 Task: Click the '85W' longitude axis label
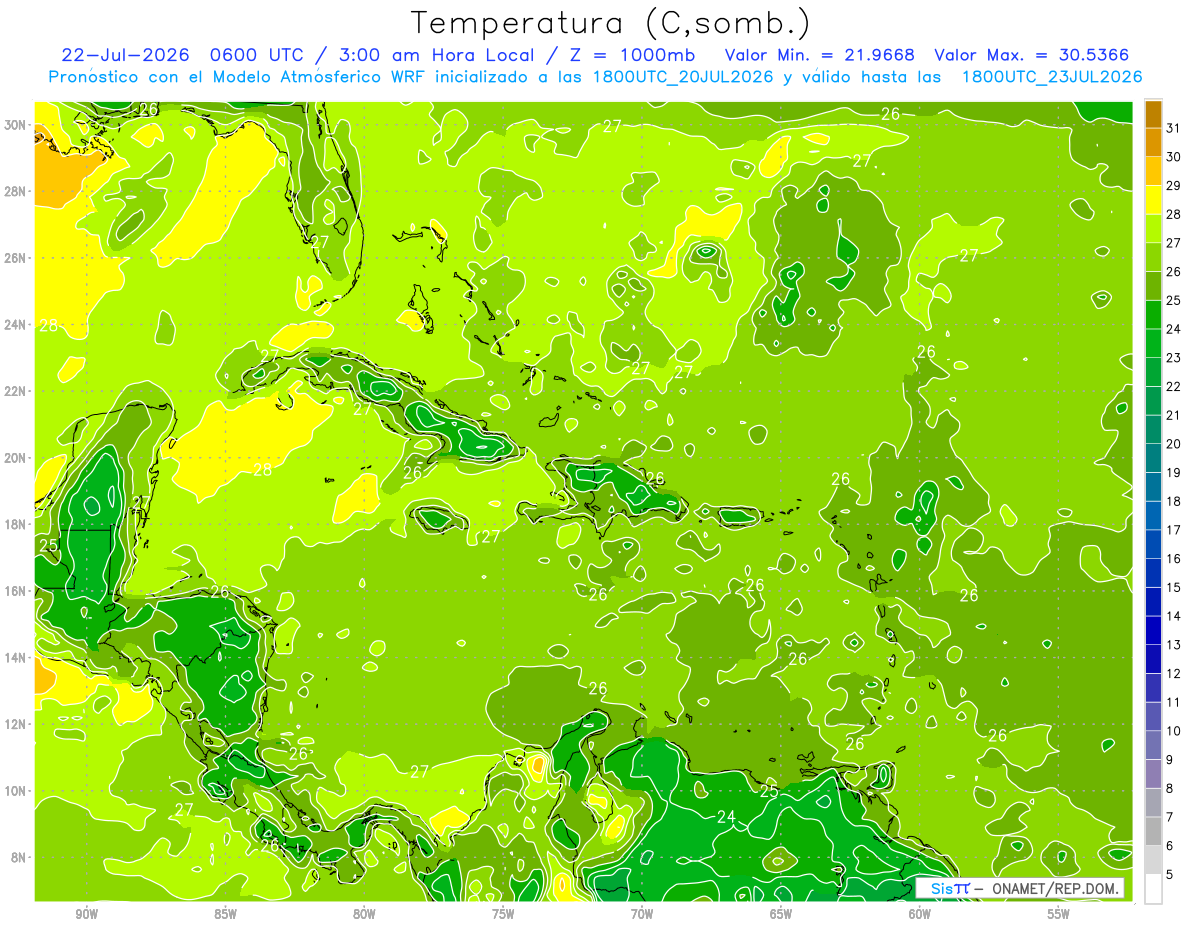pyautogui.click(x=225, y=914)
